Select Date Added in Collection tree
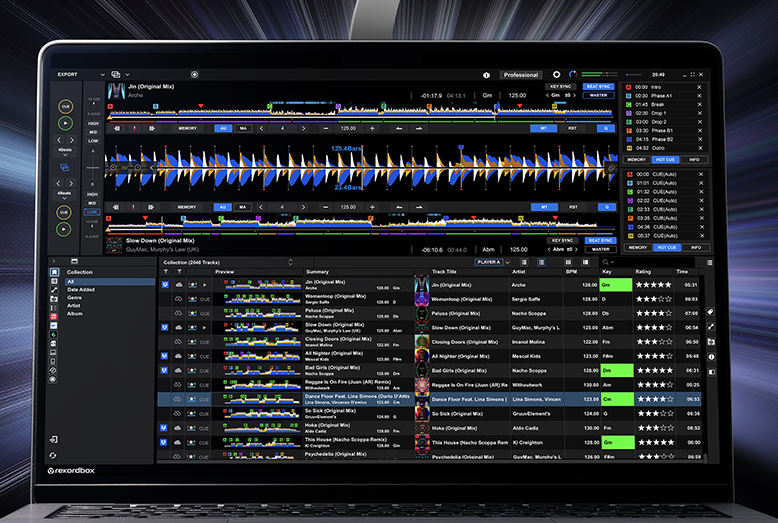 pyautogui.click(x=81, y=290)
